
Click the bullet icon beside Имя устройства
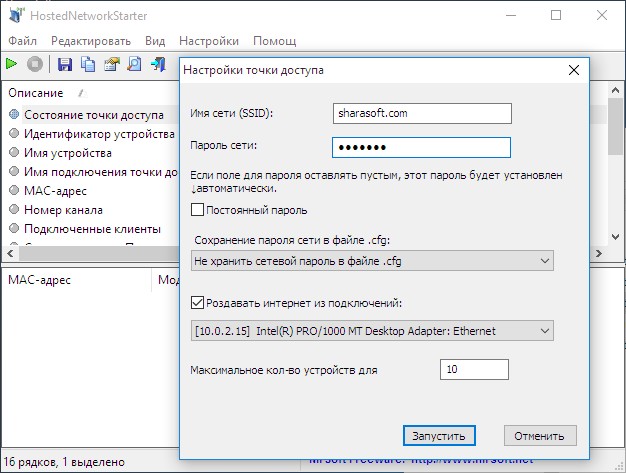14,152
